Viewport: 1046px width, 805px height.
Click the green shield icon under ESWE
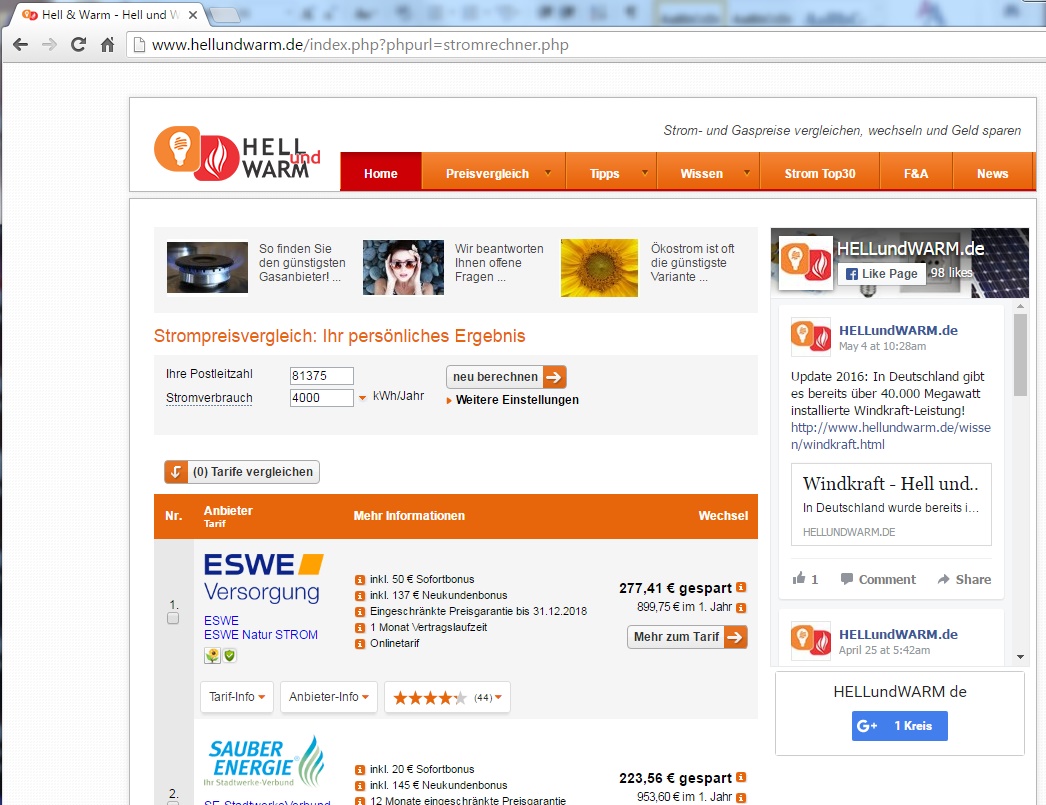(x=229, y=656)
